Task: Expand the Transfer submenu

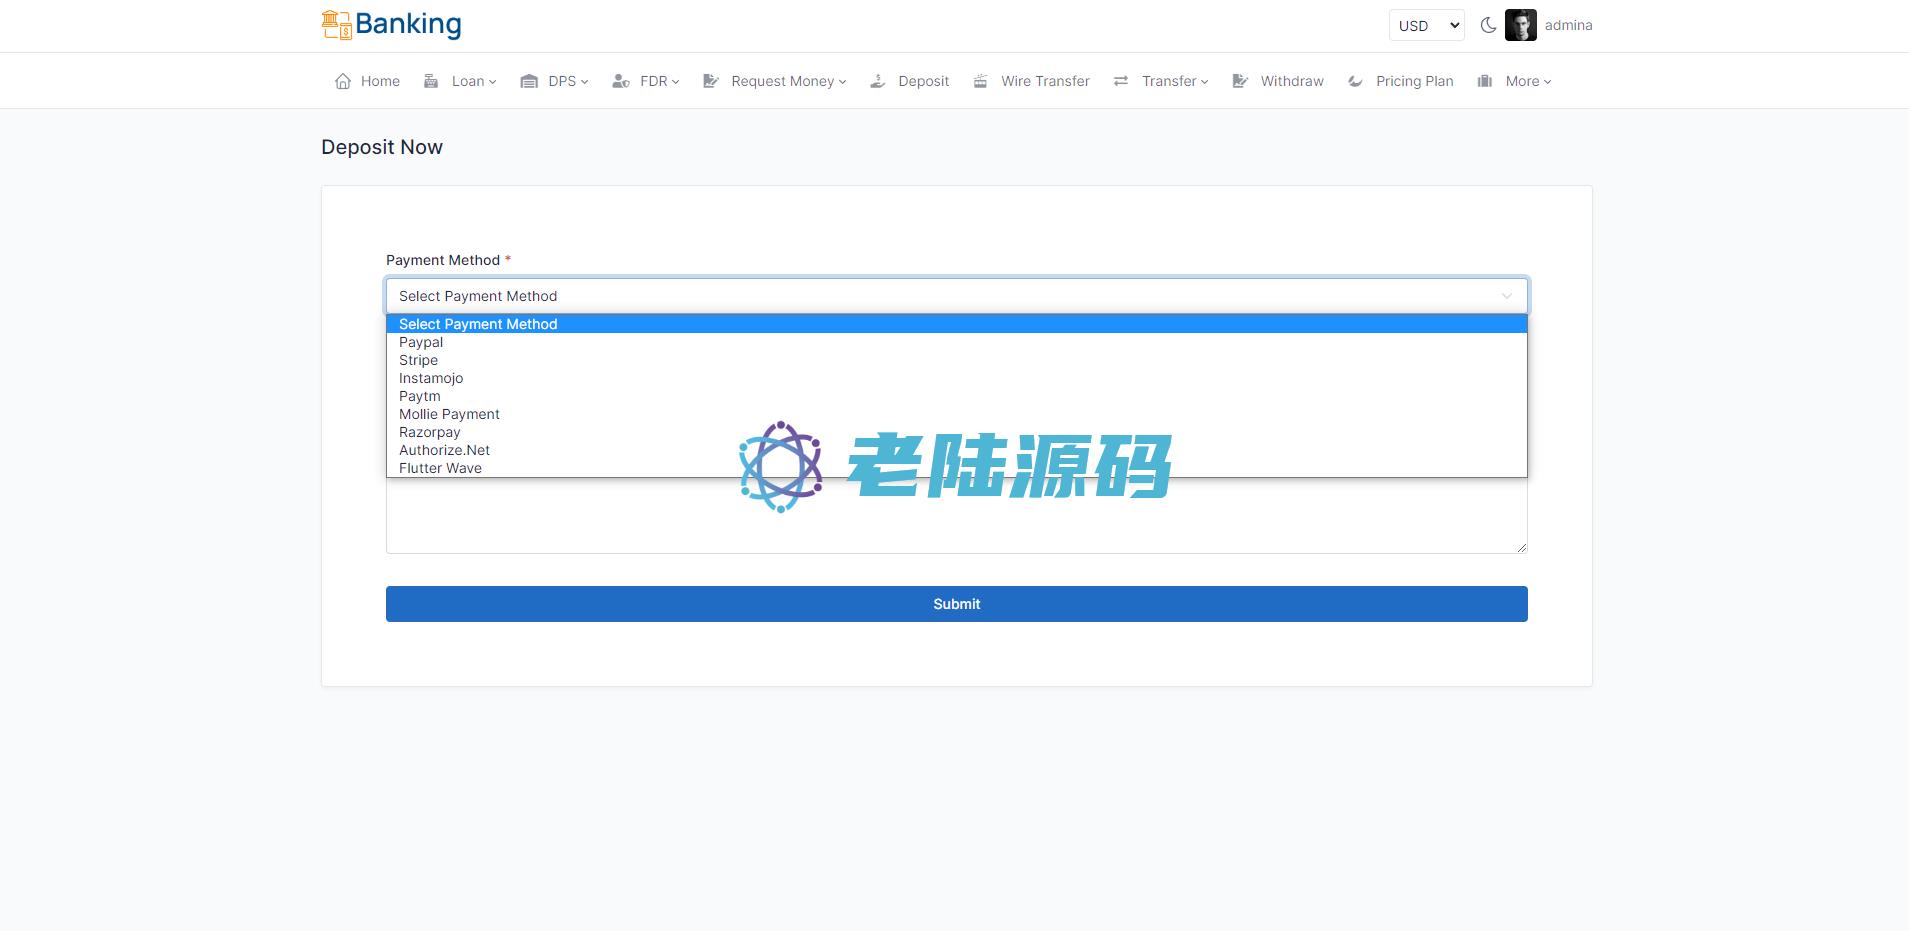Action: (x=1174, y=81)
